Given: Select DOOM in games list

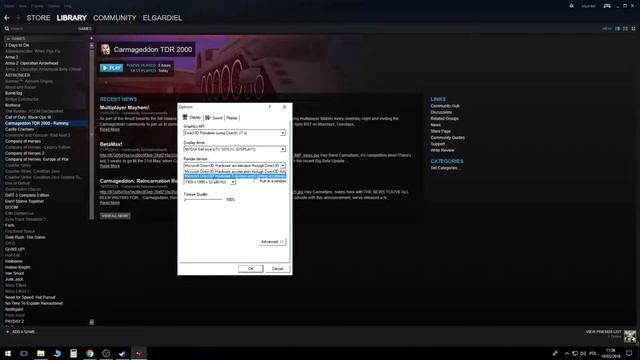Looking at the screenshot, I should click(x=11, y=207).
